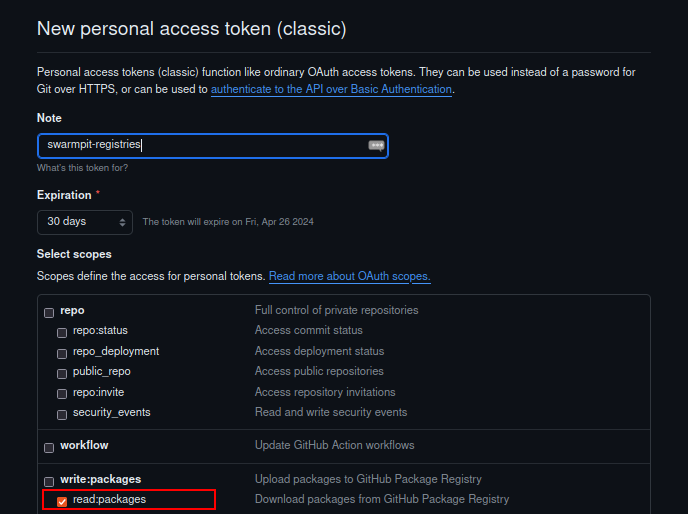This screenshot has height=514, width=688.
Task: Open the Expiration 30 days dropdown
Action: click(85, 222)
